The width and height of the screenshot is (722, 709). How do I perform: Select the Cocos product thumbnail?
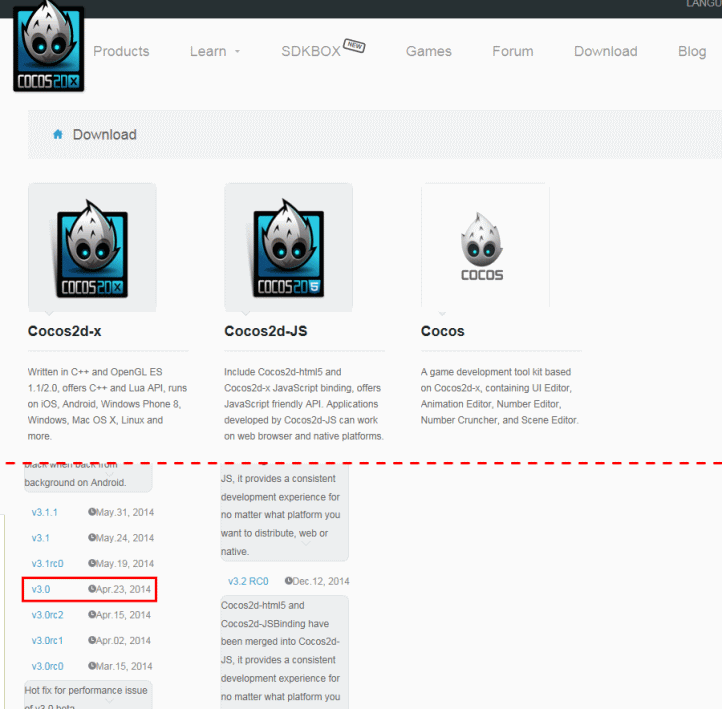pos(485,246)
